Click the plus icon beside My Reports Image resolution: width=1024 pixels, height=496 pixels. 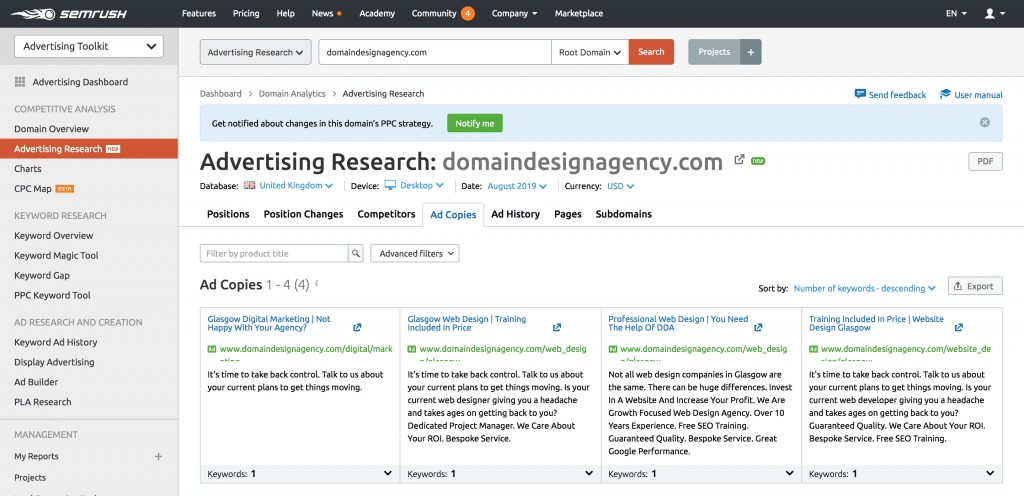(158, 456)
